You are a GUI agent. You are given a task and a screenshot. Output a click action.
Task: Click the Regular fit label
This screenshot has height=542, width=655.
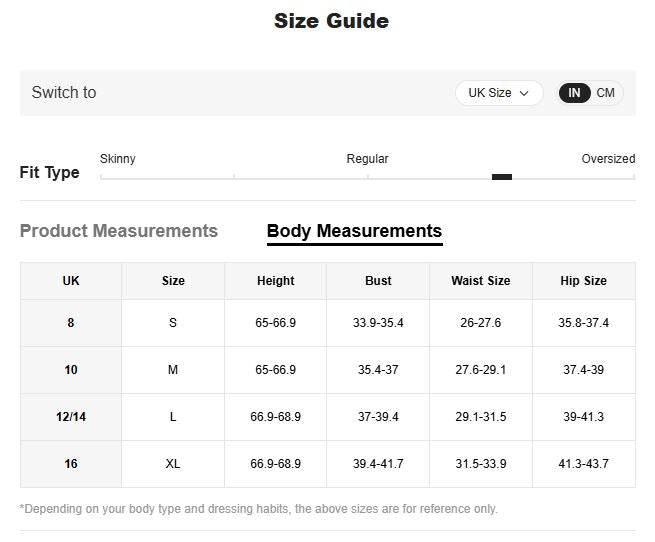click(x=367, y=159)
